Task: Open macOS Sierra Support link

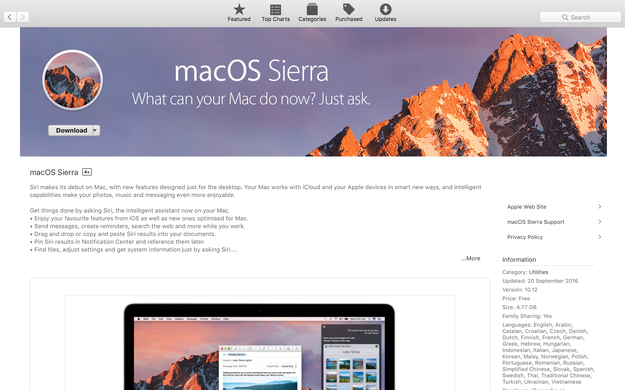Action: coord(536,222)
